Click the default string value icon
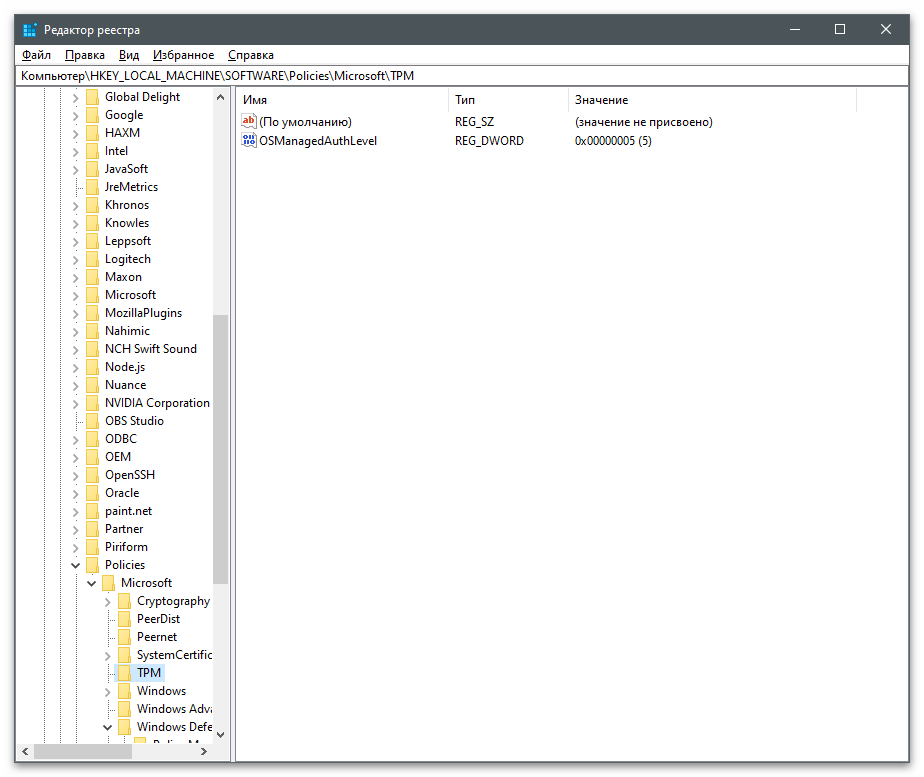Image resolution: width=924 pixels, height=777 pixels. pos(249,122)
